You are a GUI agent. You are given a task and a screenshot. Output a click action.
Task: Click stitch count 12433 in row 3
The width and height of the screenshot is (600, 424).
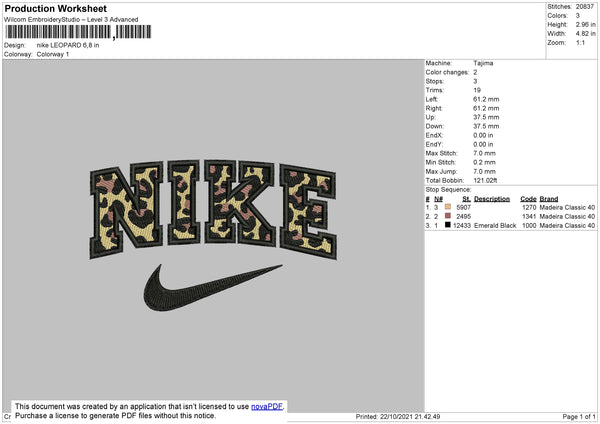coord(462,226)
